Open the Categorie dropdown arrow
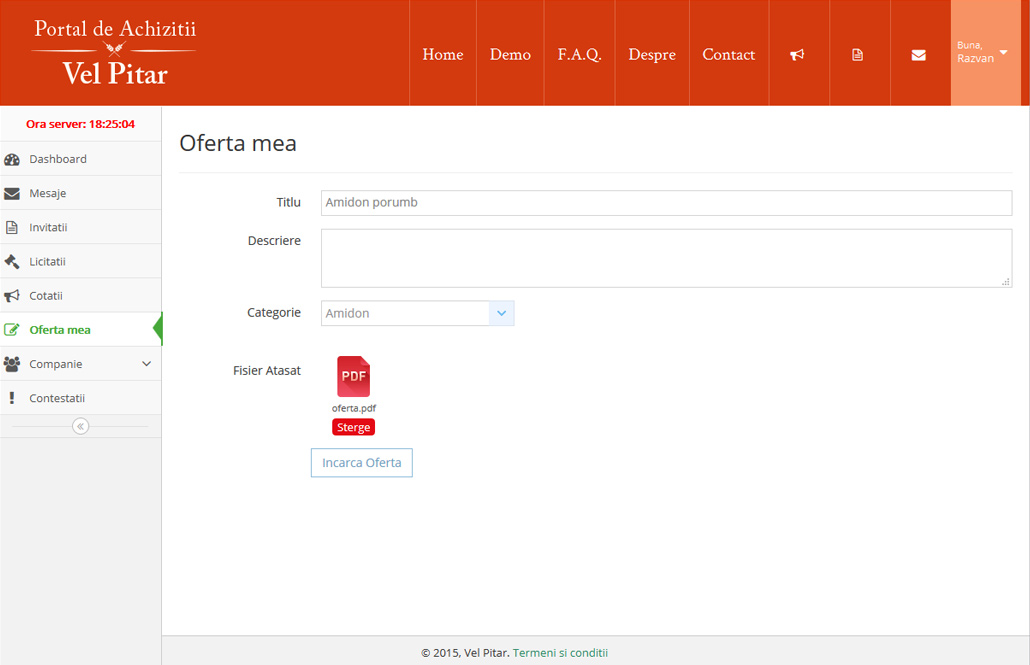This screenshot has width=1030, height=665. point(501,313)
